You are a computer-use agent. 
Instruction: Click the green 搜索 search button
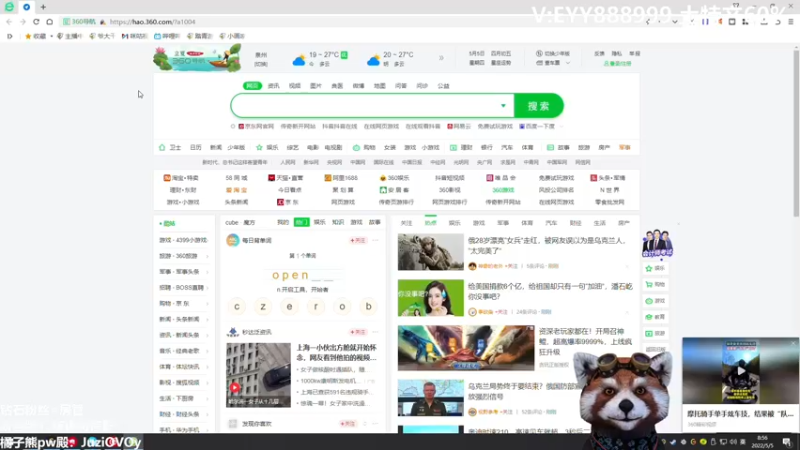pyautogui.click(x=539, y=106)
